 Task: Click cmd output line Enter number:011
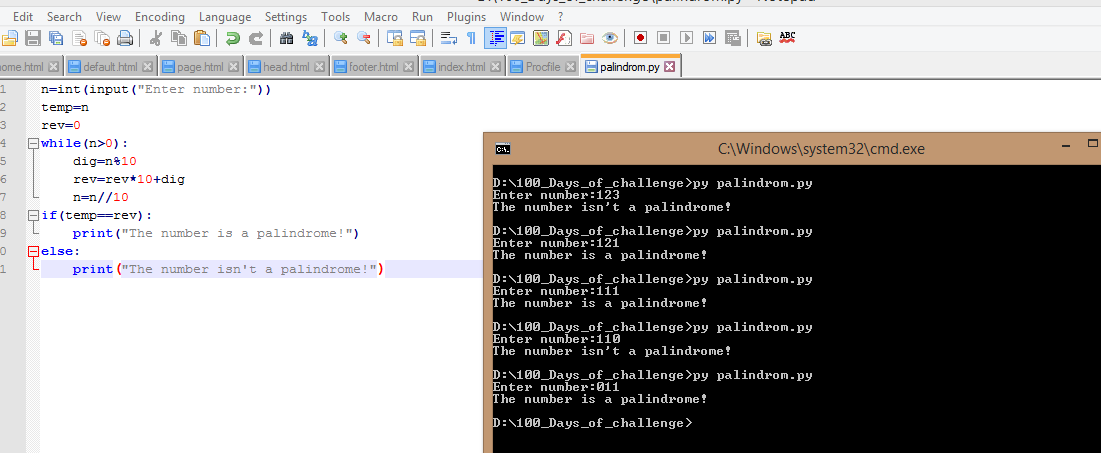556,386
